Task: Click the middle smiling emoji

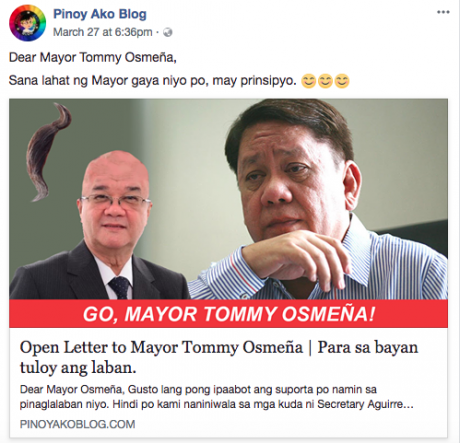Action: click(x=325, y=81)
